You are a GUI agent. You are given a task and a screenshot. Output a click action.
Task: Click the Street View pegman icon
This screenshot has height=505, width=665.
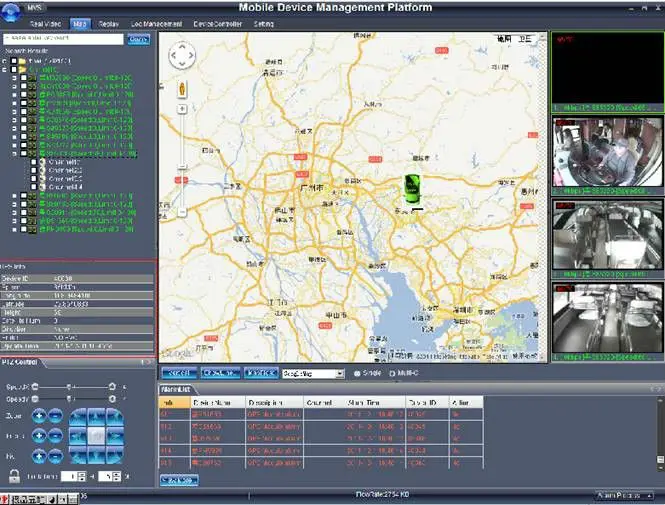coord(182,89)
